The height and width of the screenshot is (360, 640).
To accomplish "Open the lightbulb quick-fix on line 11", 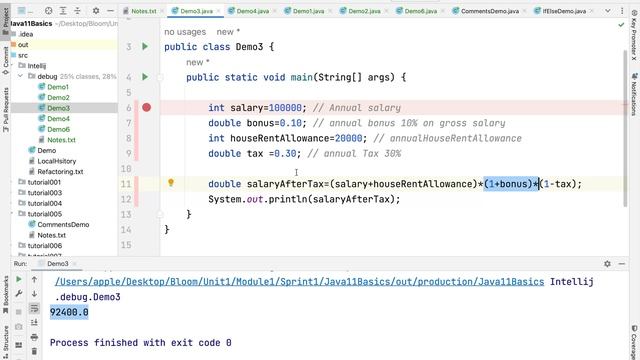I will [171, 183].
